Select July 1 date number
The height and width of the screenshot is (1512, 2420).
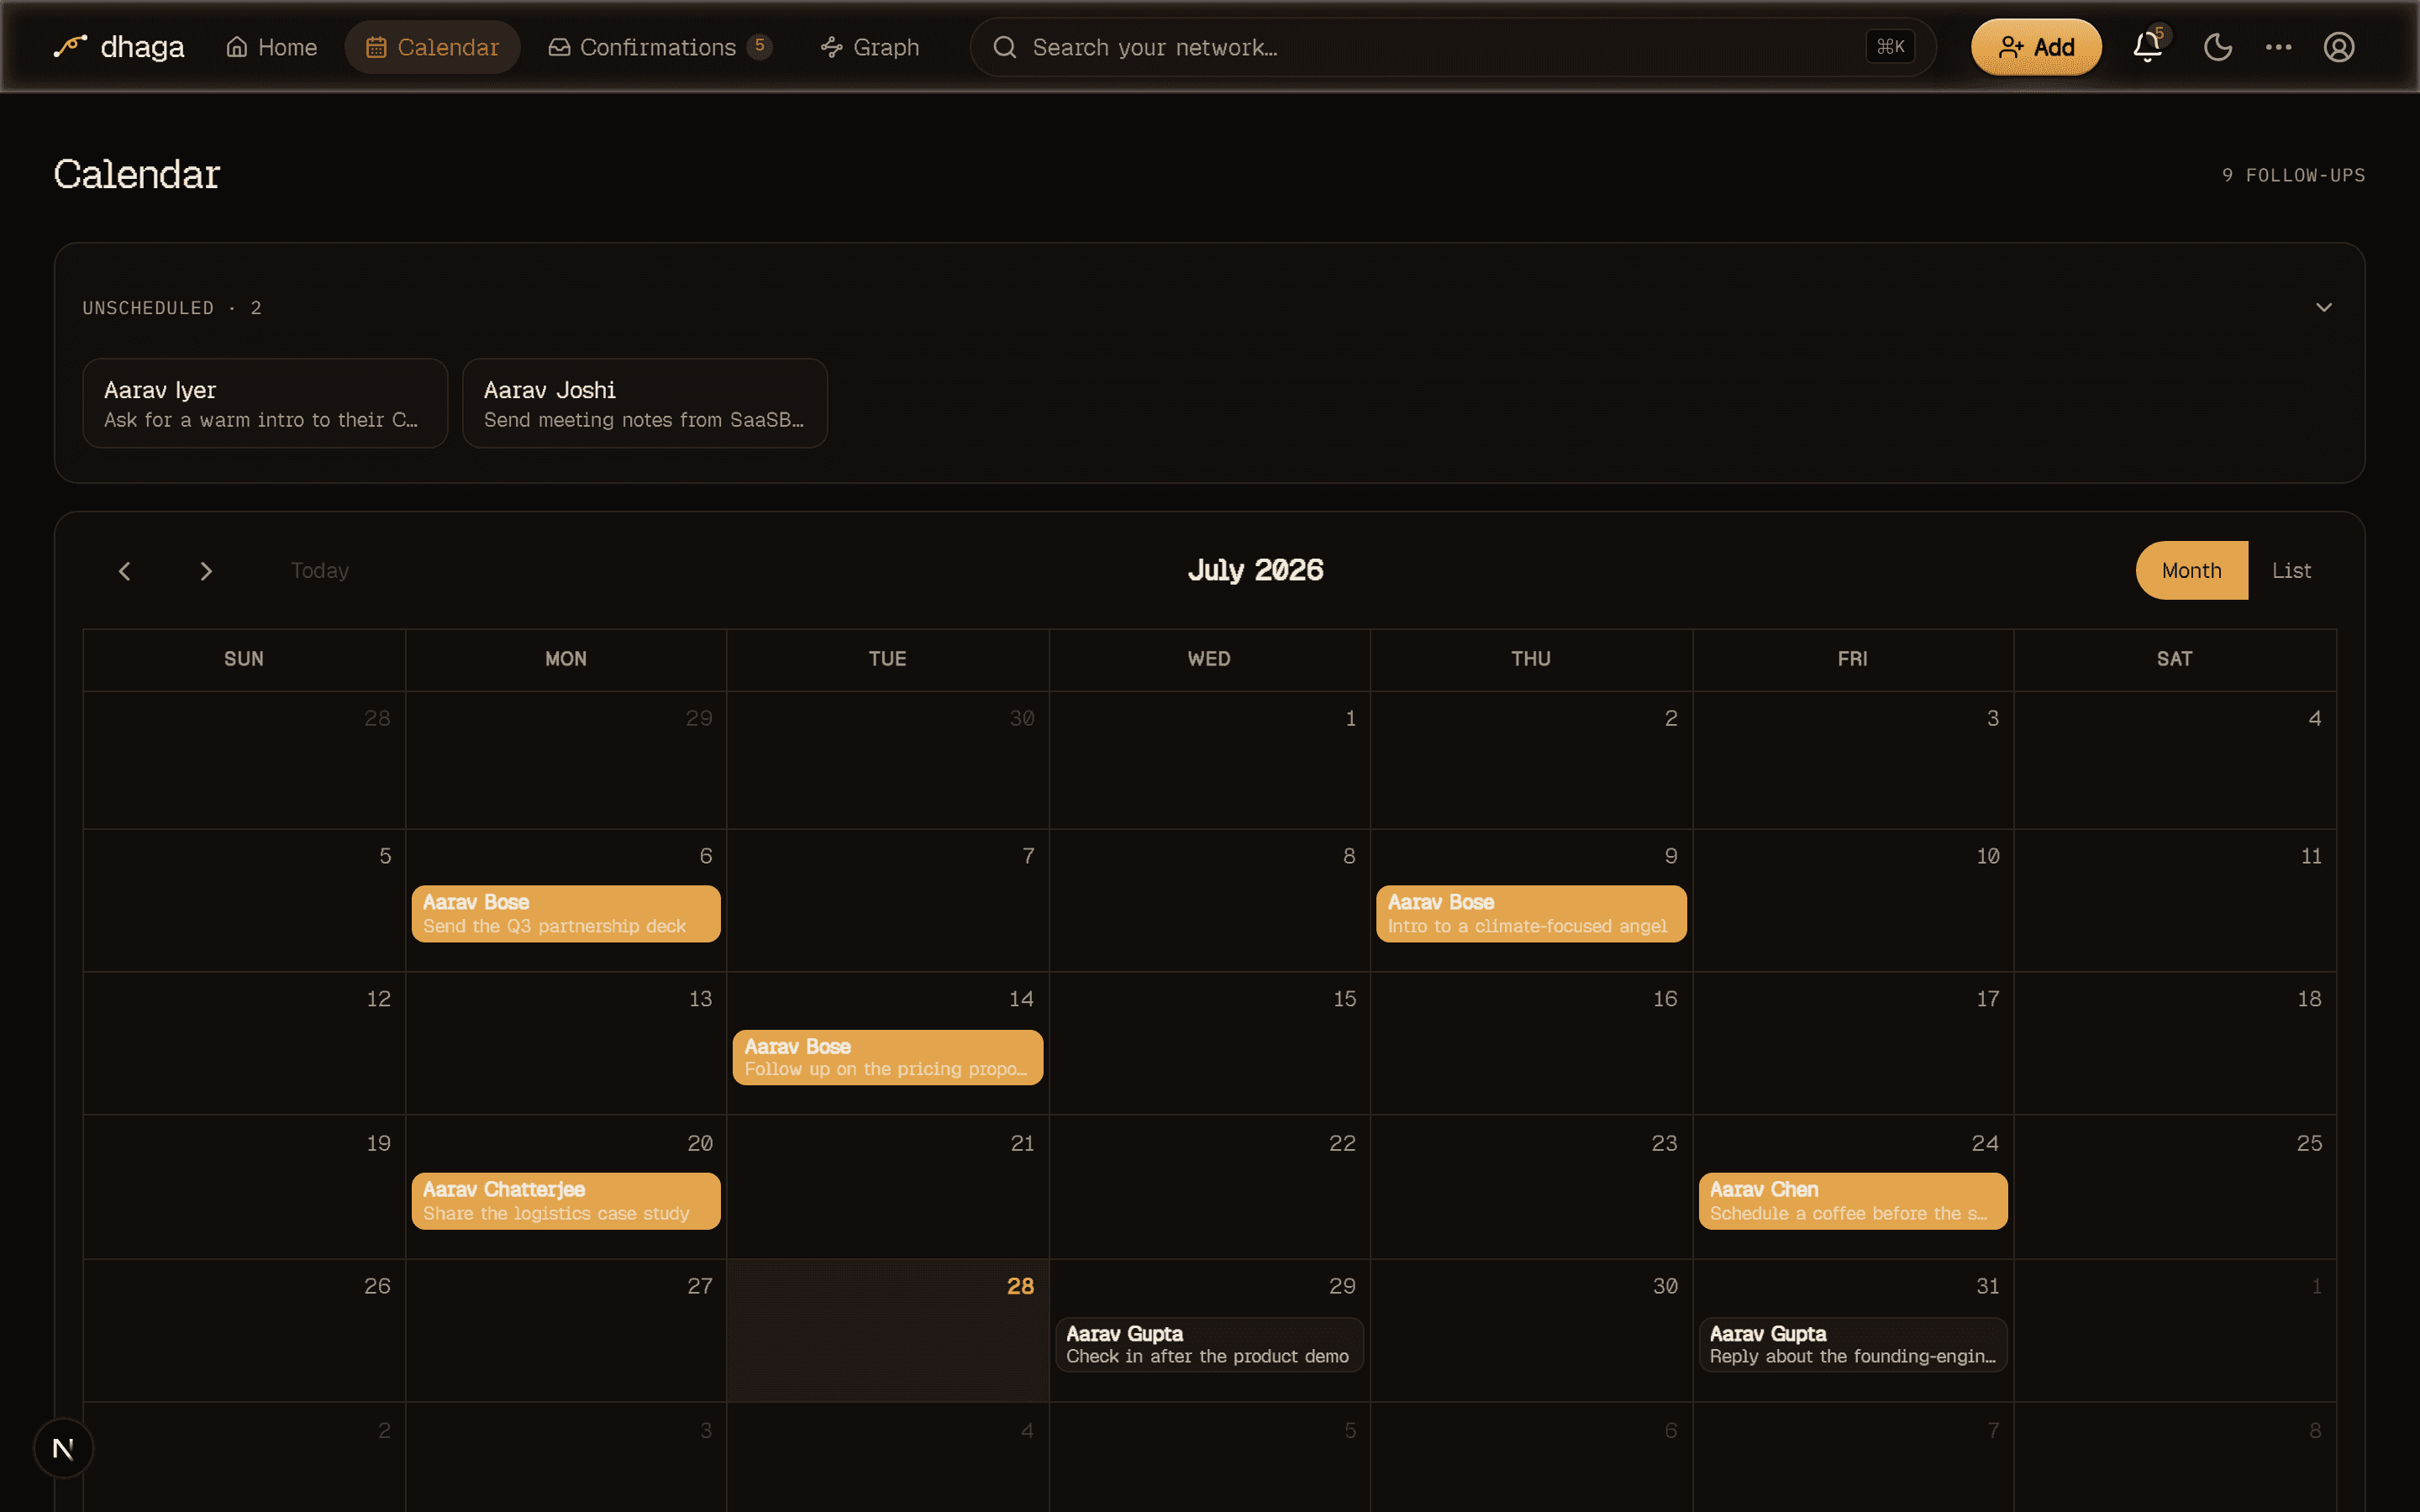pos(1350,718)
